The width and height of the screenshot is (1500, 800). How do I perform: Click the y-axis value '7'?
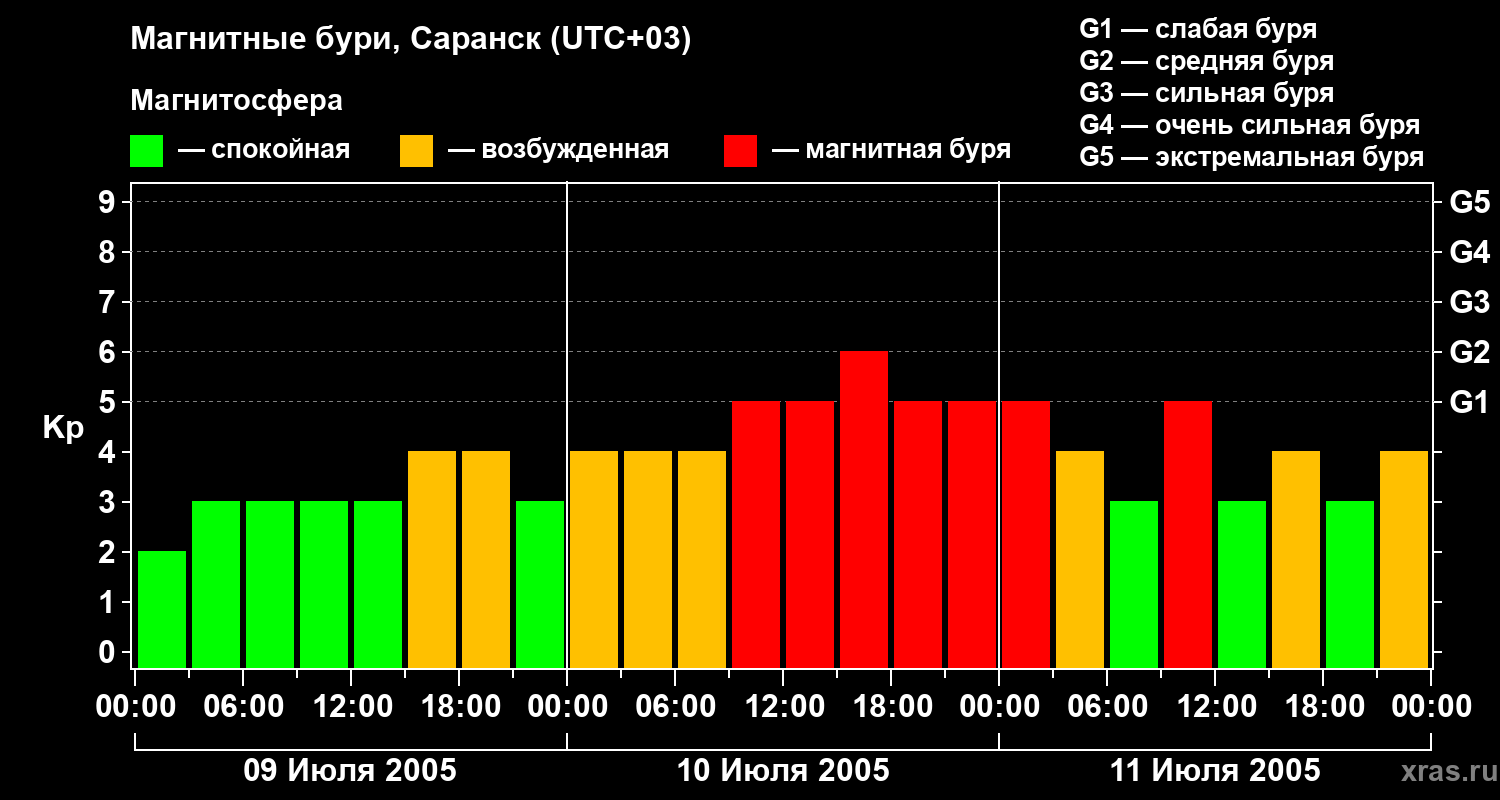(109, 302)
